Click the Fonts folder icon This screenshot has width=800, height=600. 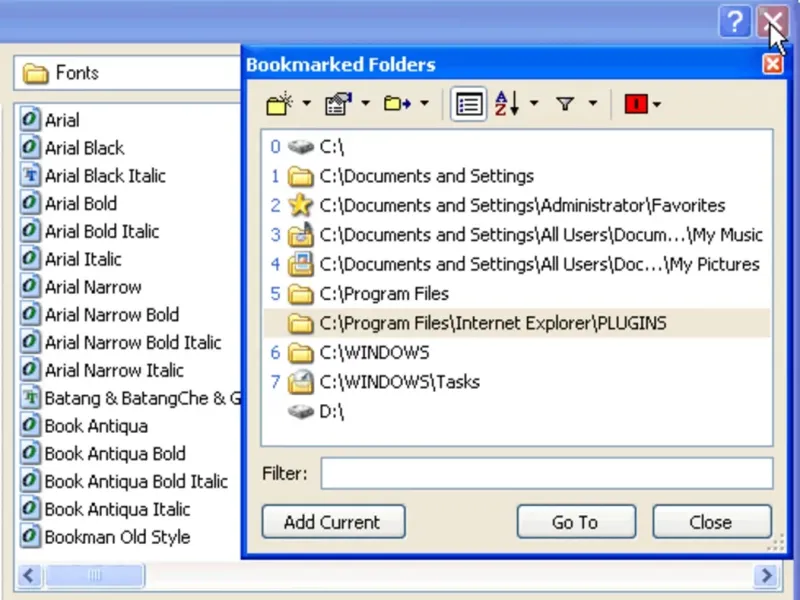35,73
